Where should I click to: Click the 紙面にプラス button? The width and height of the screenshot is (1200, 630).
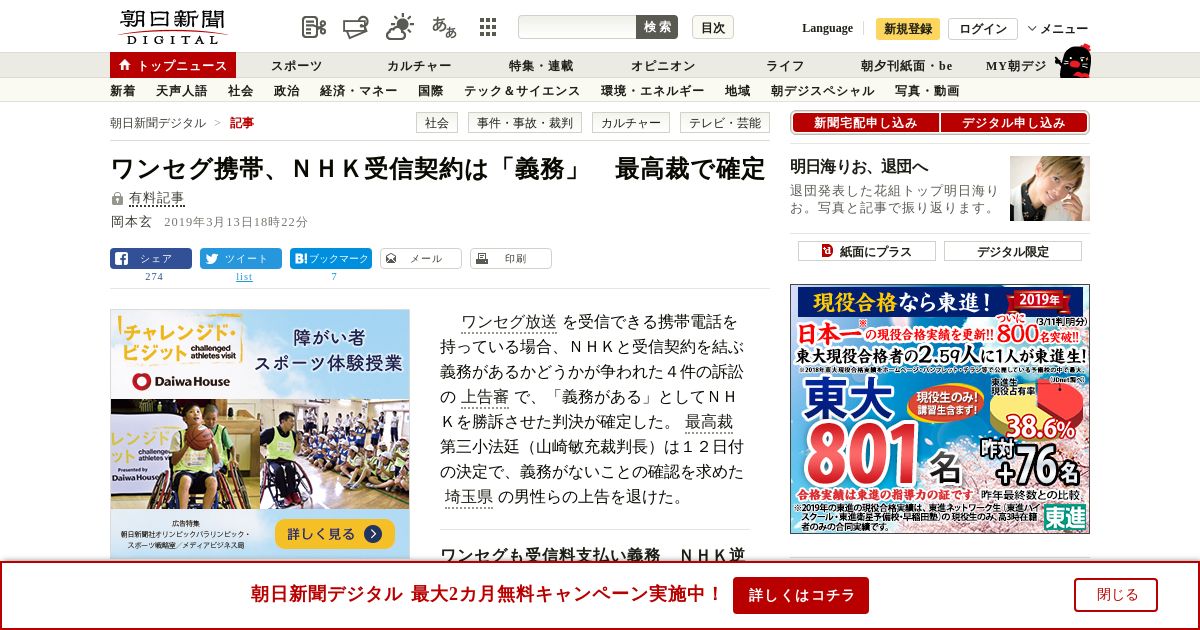point(867,251)
